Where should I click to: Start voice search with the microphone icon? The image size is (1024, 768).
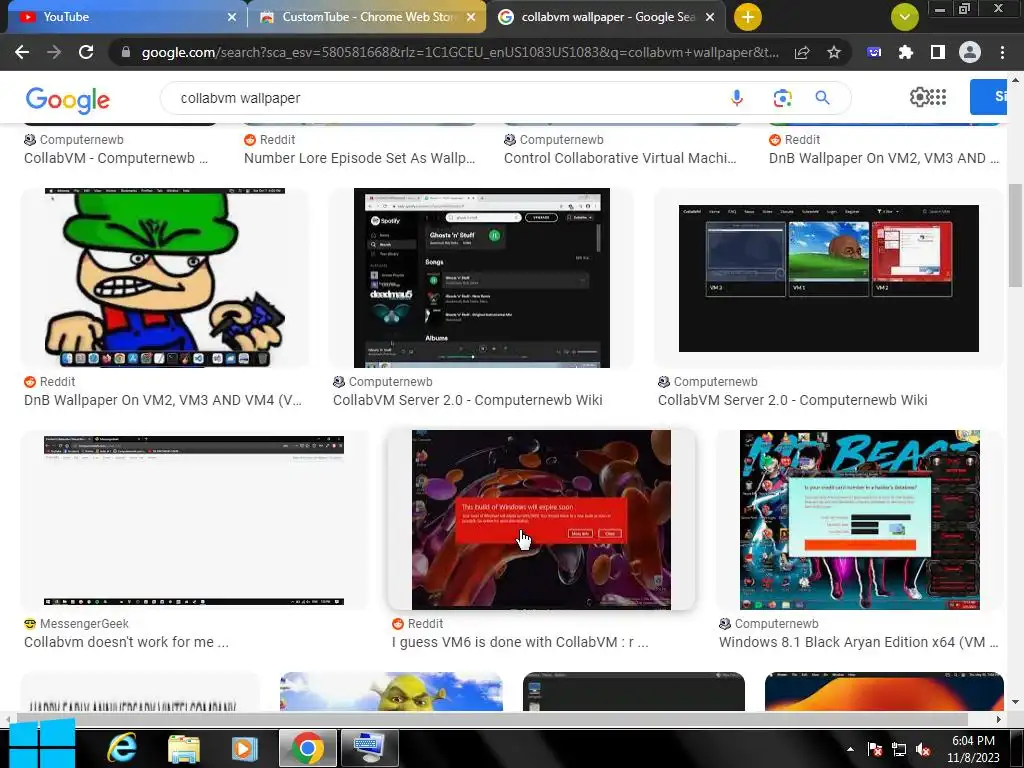737,98
